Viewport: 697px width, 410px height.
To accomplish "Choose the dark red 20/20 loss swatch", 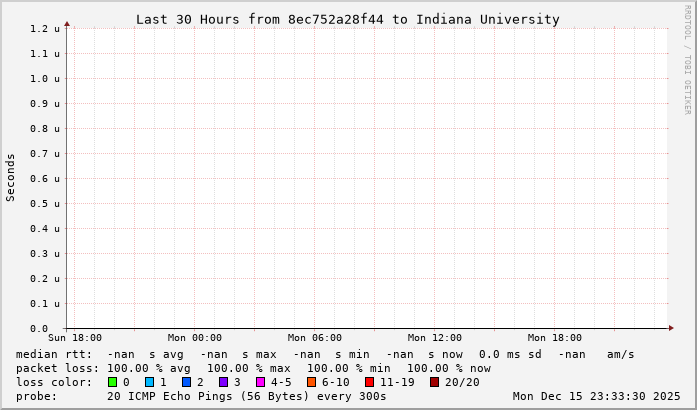I will tap(434, 382).
